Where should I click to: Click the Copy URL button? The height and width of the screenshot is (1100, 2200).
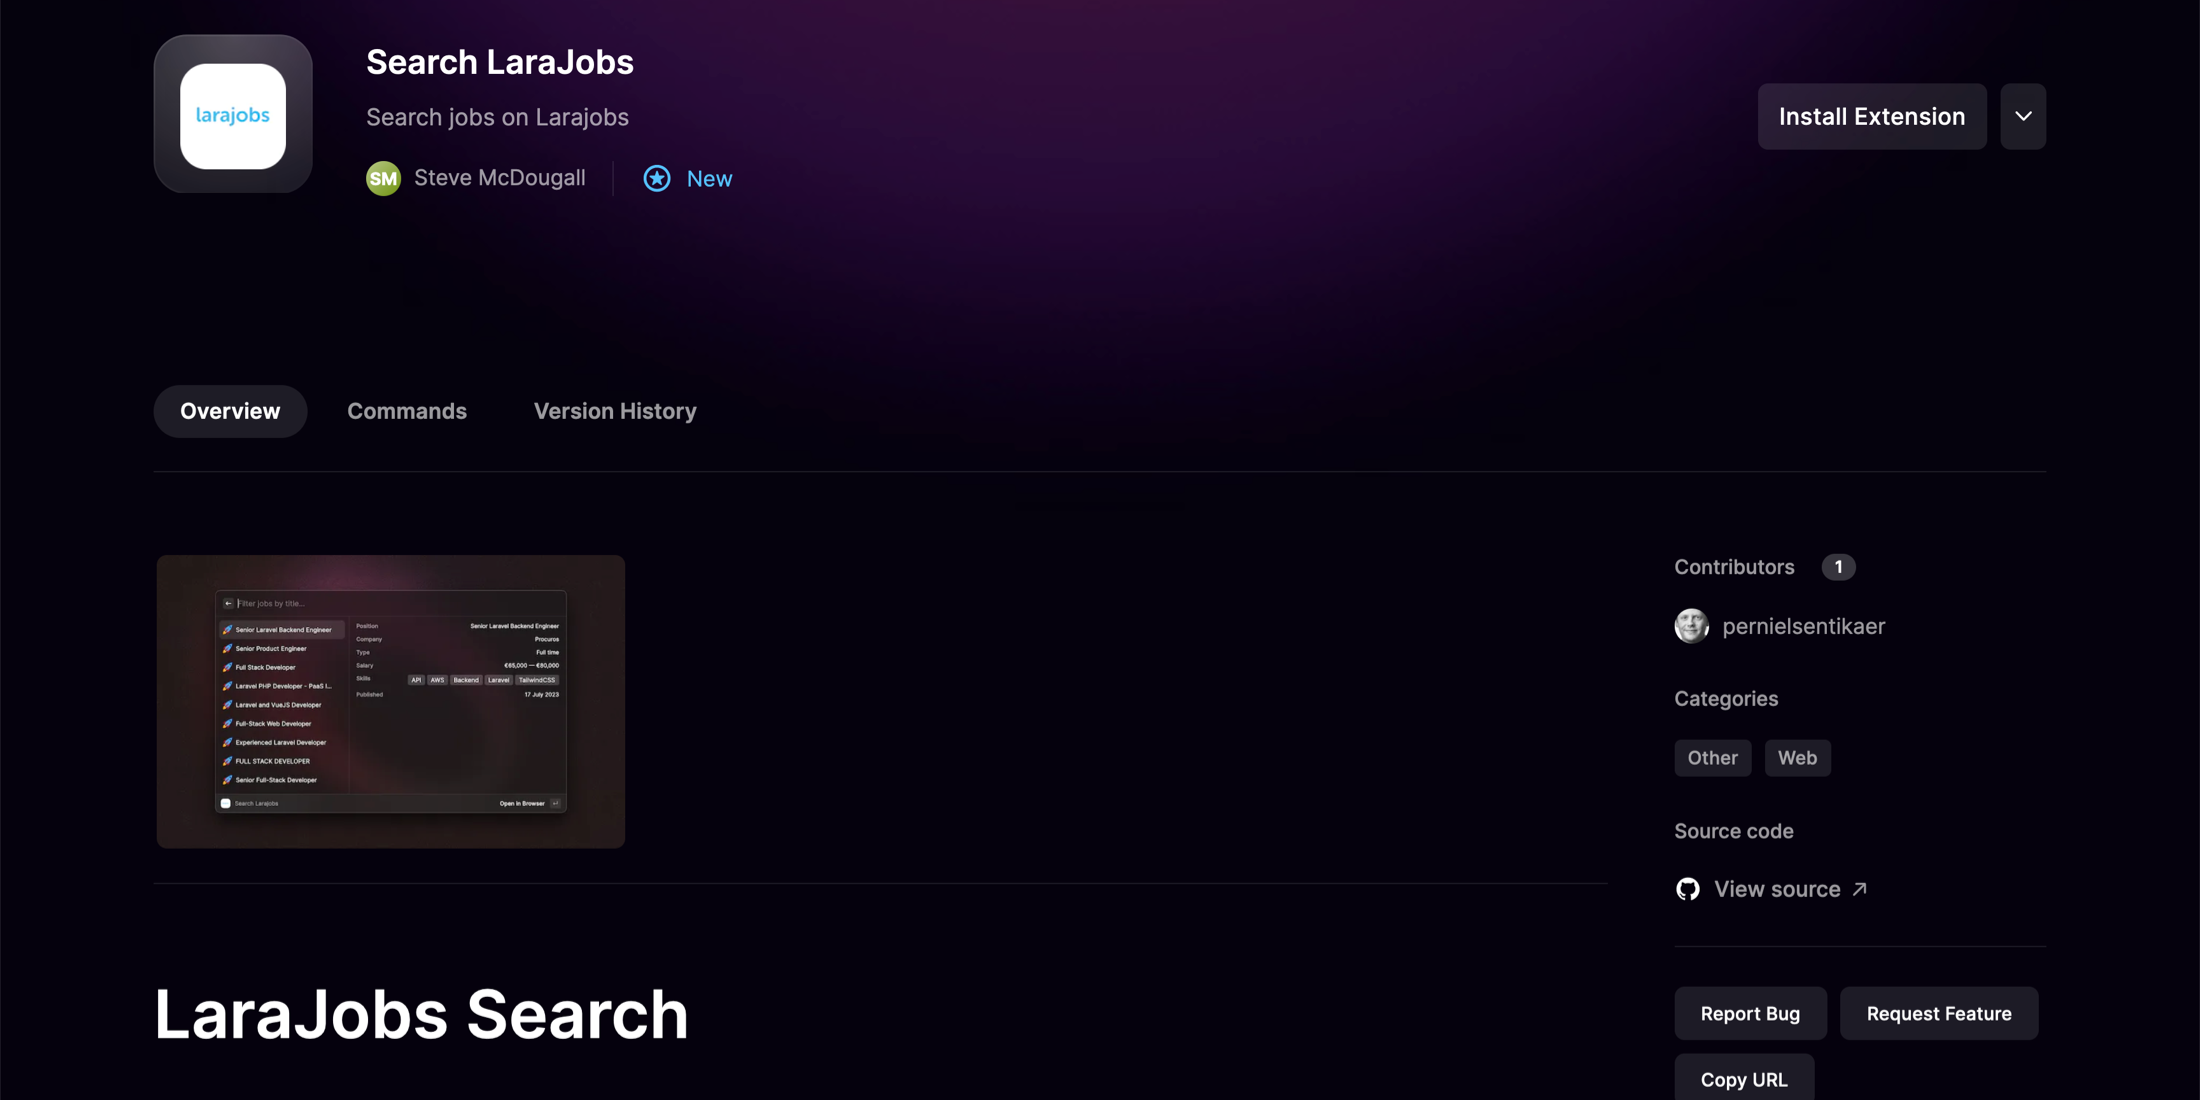1744,1079
